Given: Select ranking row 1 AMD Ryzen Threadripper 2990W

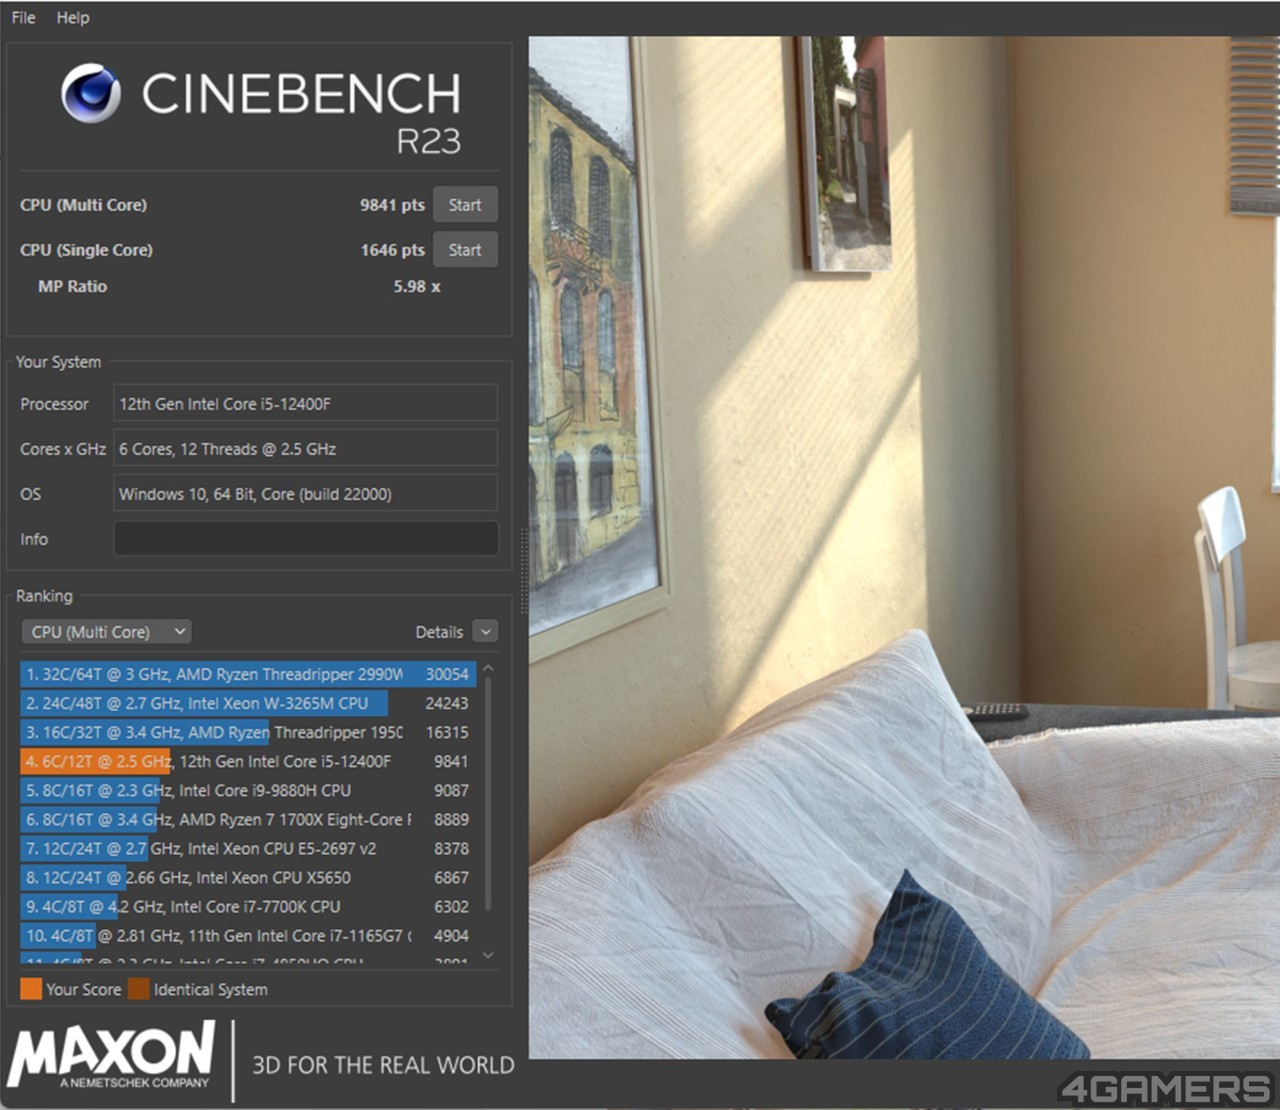Looking at the screenshot, I should coord(246,674).
